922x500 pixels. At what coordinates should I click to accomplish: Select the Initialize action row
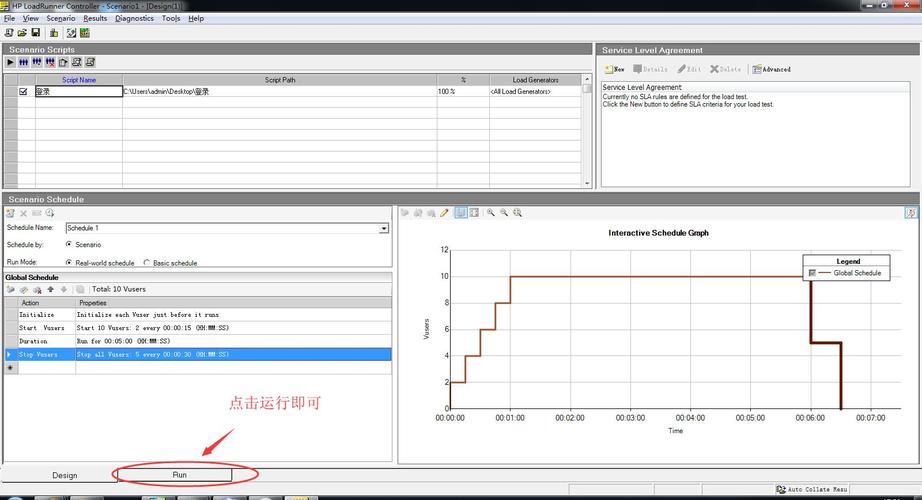pyautogui.click(x=198, y=315)
